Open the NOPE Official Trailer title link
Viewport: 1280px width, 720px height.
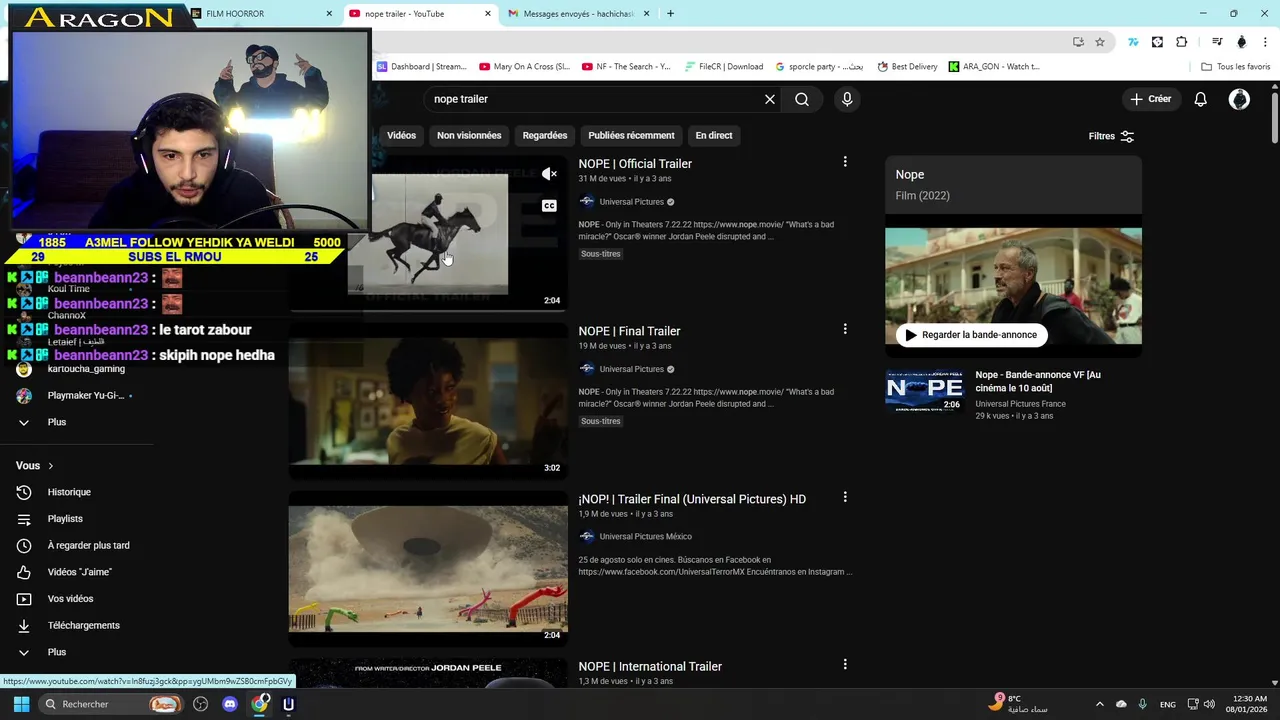635,164
